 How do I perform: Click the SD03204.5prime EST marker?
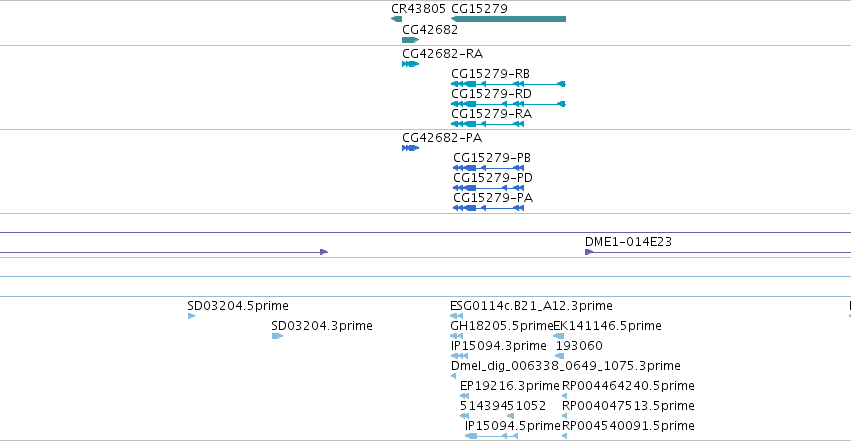(191, 316)
